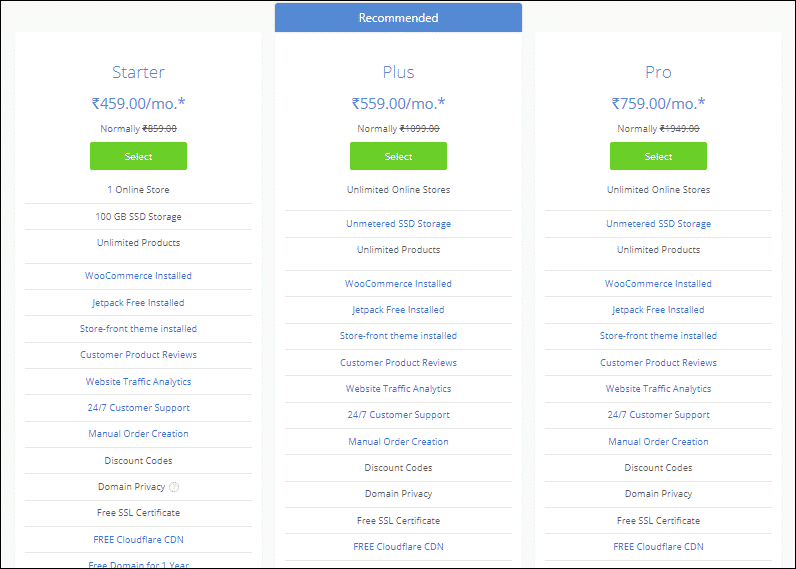Click the struck-through ₹1949.00 normal price

coord(679,129)
